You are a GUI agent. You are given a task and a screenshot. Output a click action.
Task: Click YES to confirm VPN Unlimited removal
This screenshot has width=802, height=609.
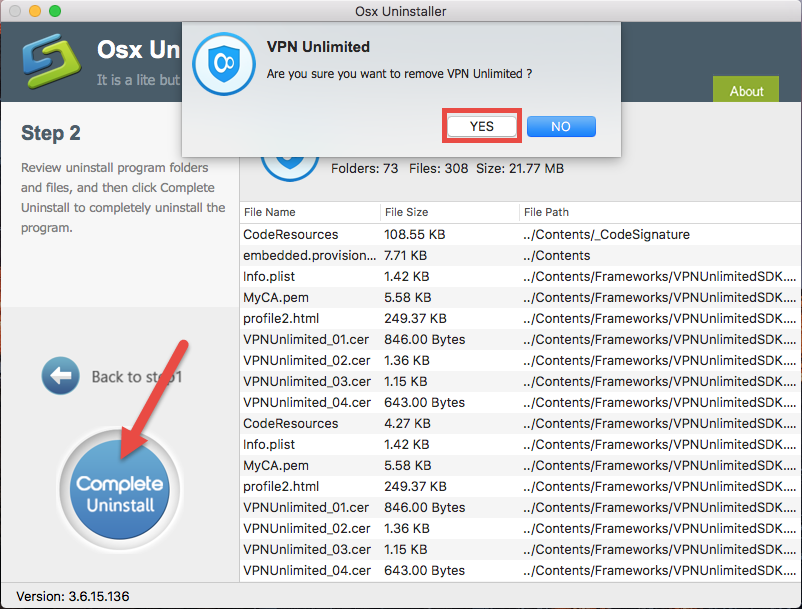[x=481, y=126]
